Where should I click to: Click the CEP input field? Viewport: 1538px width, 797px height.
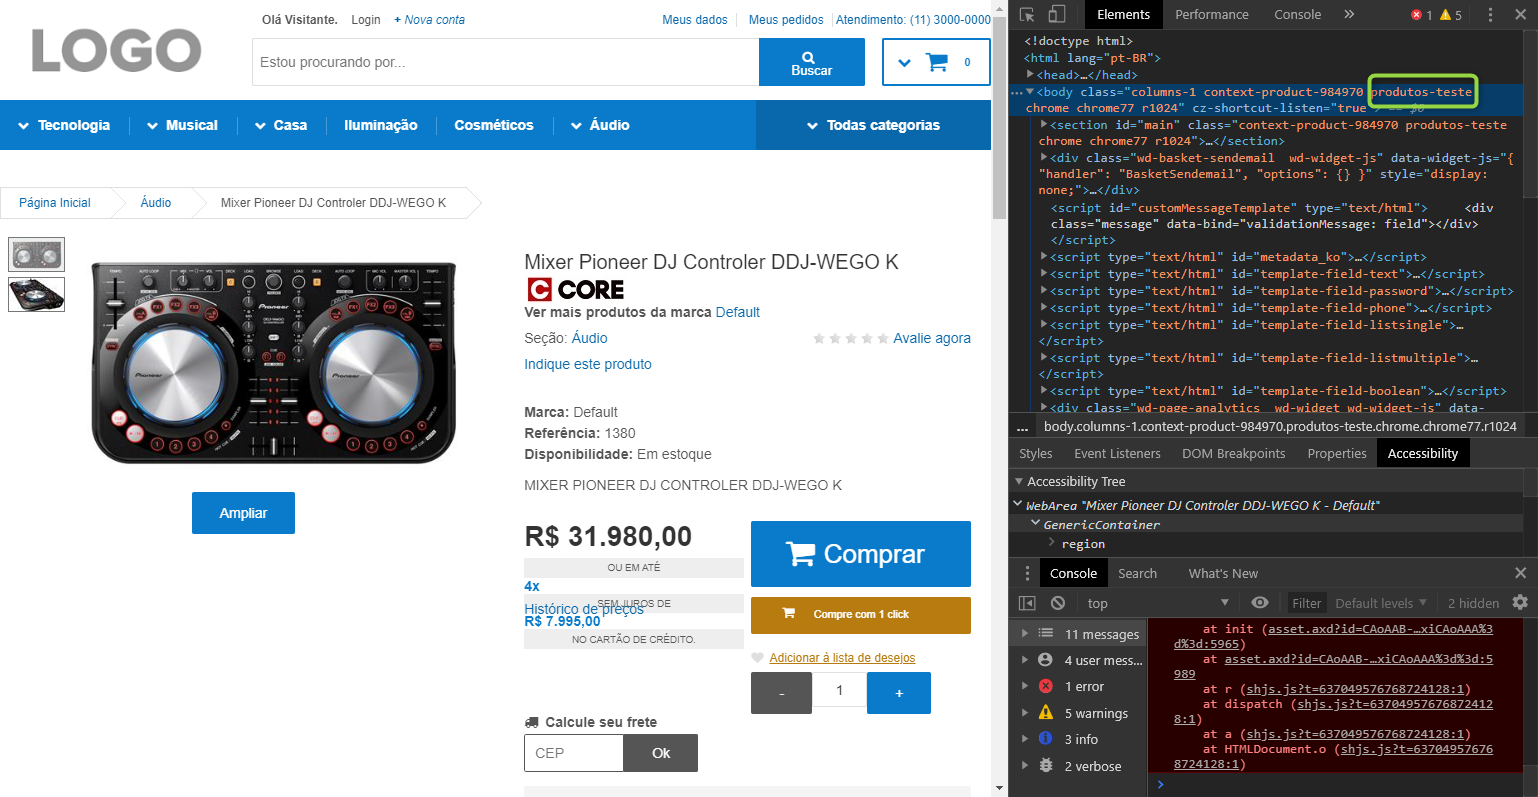coord(574,753)
